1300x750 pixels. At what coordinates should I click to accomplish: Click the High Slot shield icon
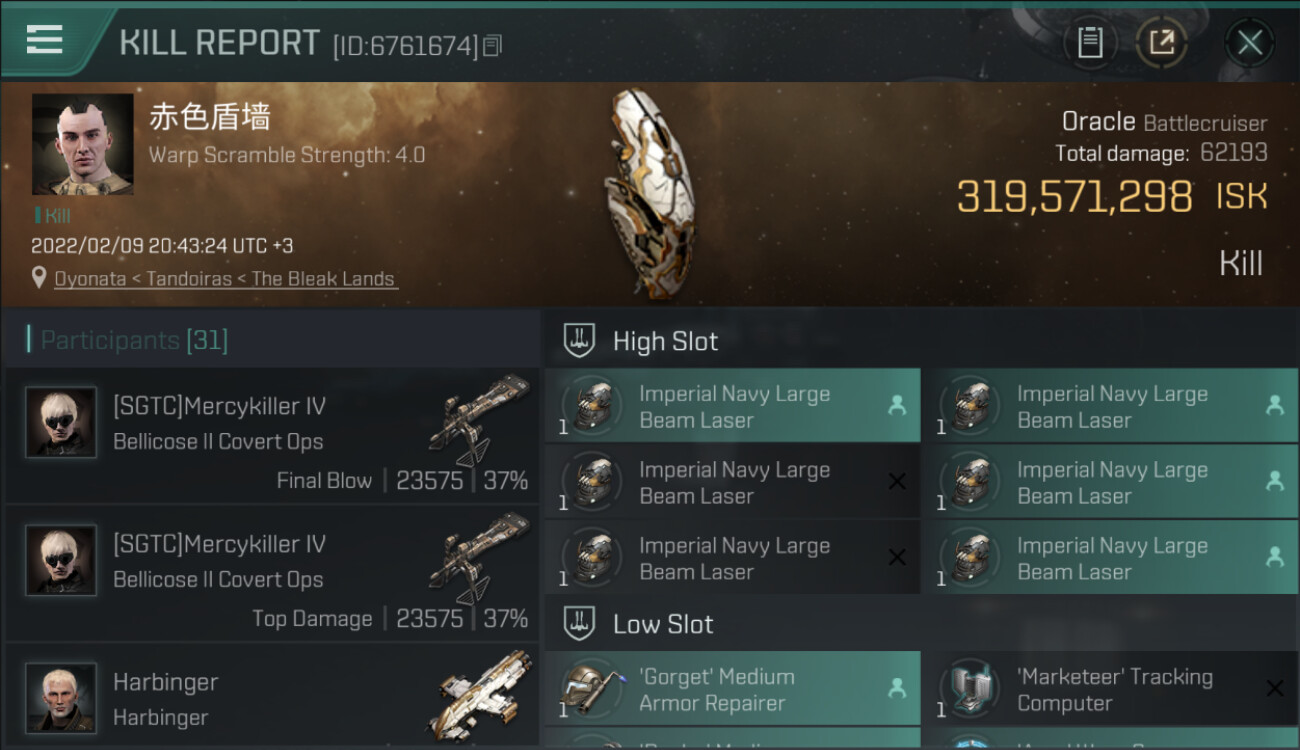pyautogui.click(x=580, y=340)
